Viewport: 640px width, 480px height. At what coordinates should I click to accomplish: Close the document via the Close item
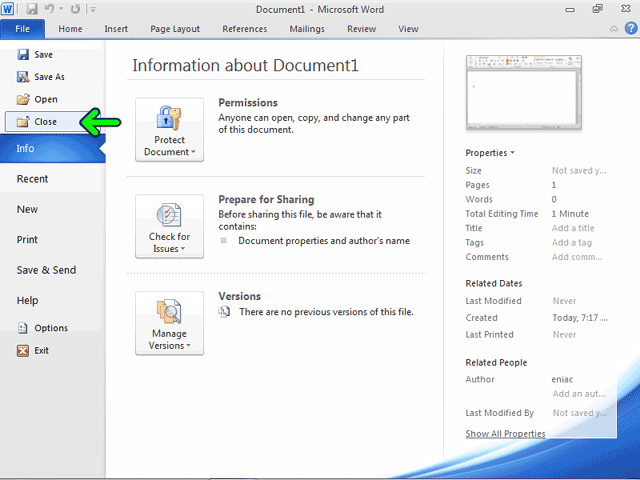pyautogui.click(x=47, y=122)
